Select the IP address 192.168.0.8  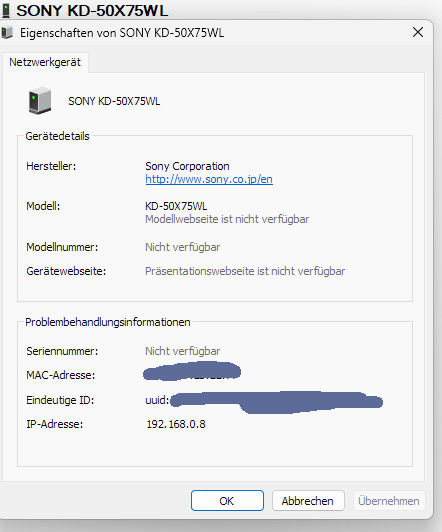[x=176, y=424]
